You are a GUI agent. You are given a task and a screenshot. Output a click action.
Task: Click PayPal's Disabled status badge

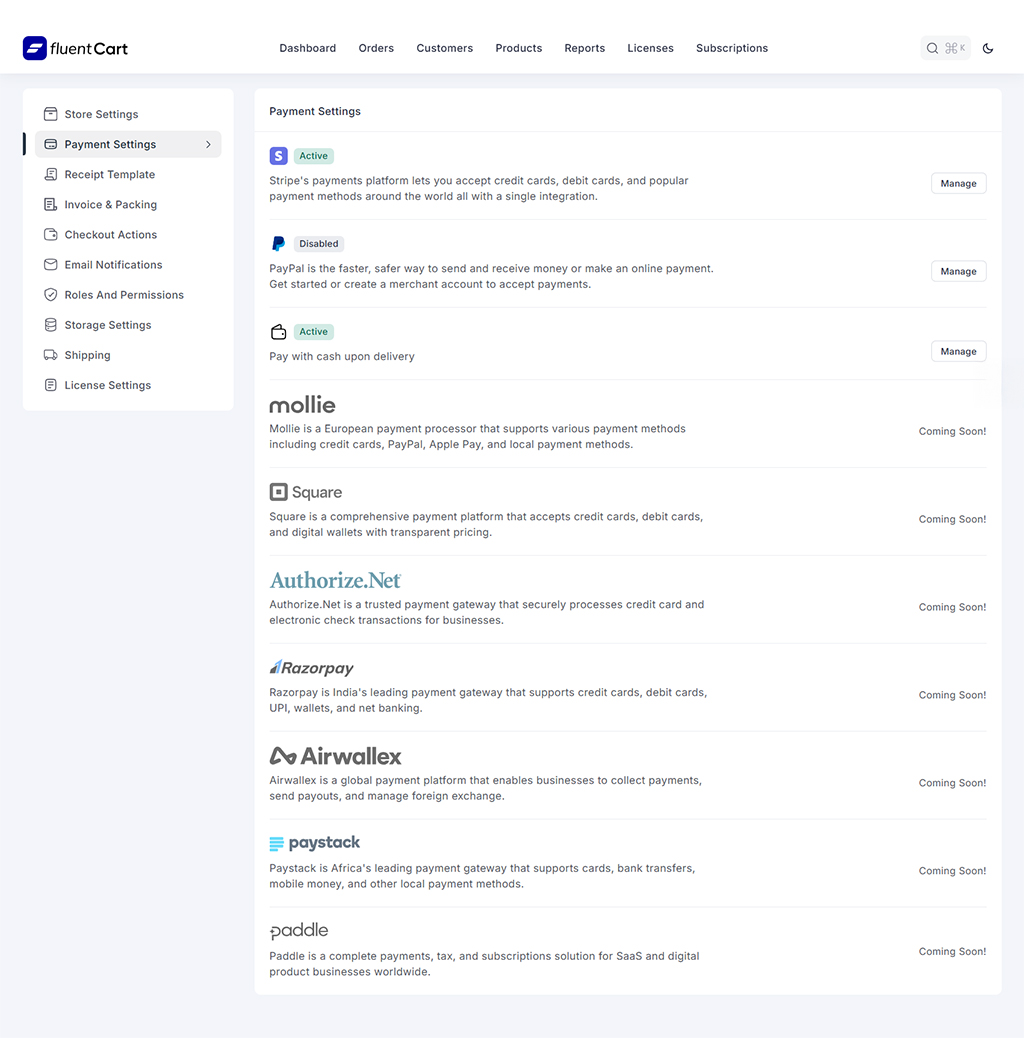318,244
